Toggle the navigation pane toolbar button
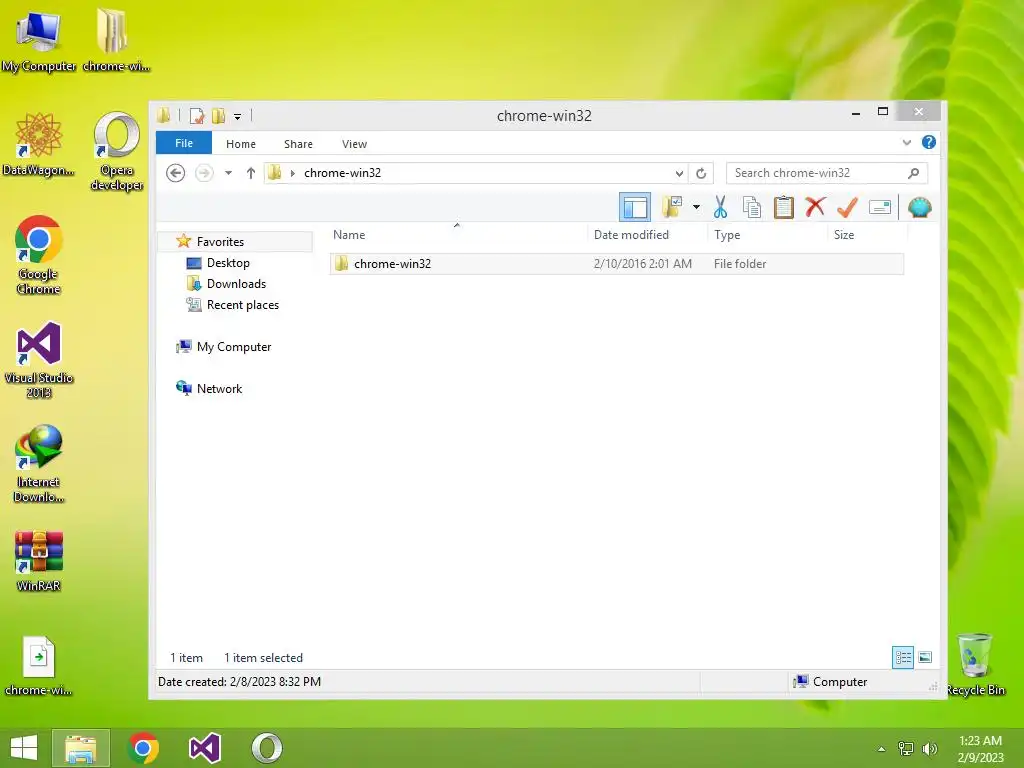1024x768 pixels. click(634, 208)
